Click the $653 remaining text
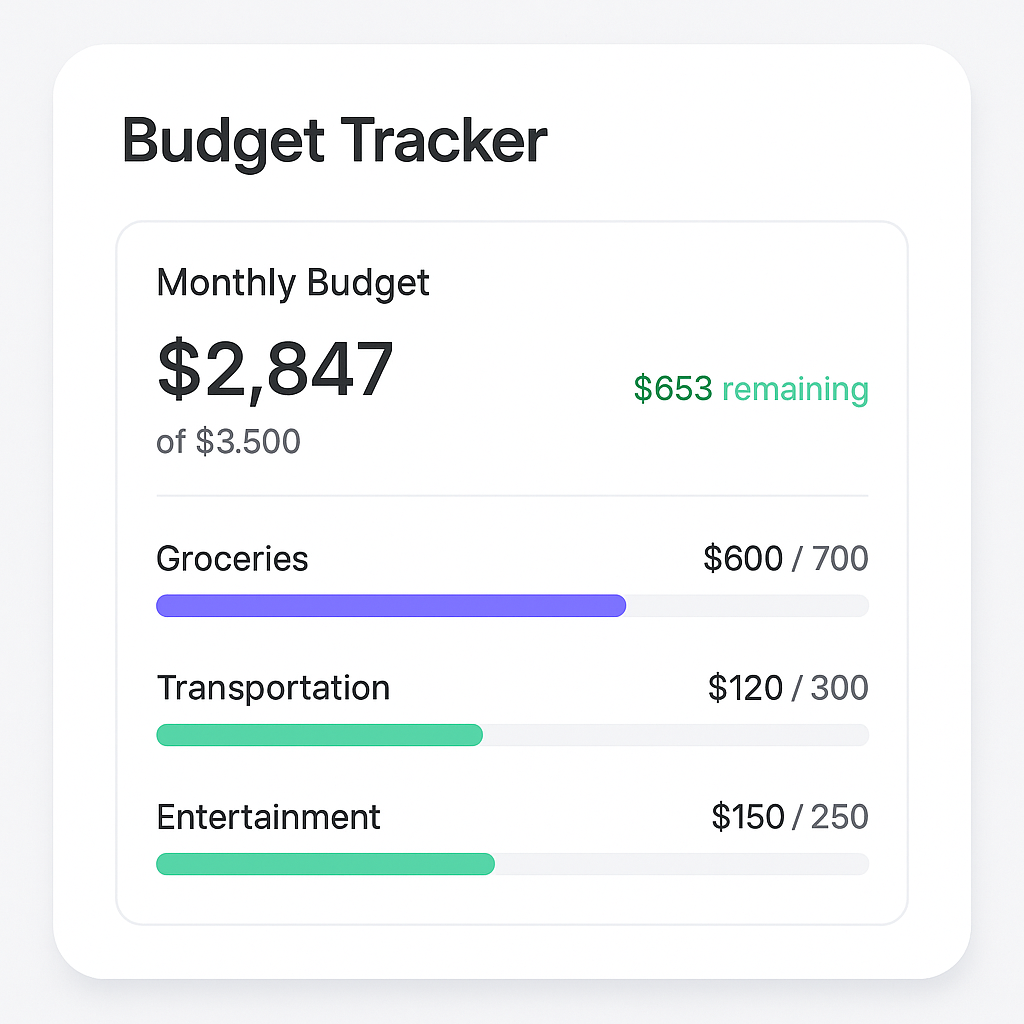The width and height of the screenshot is (1024, 1024). tap(751, 389)
